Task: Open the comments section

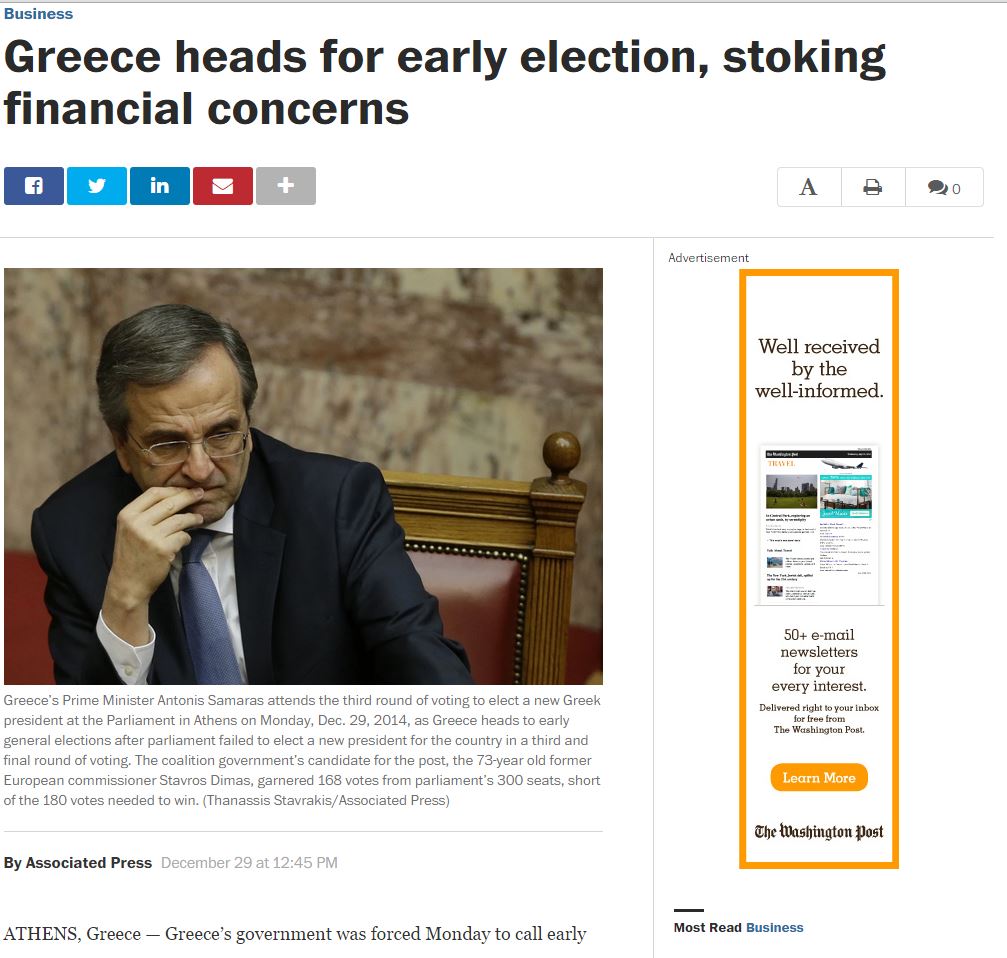Action: coord(944,187)
